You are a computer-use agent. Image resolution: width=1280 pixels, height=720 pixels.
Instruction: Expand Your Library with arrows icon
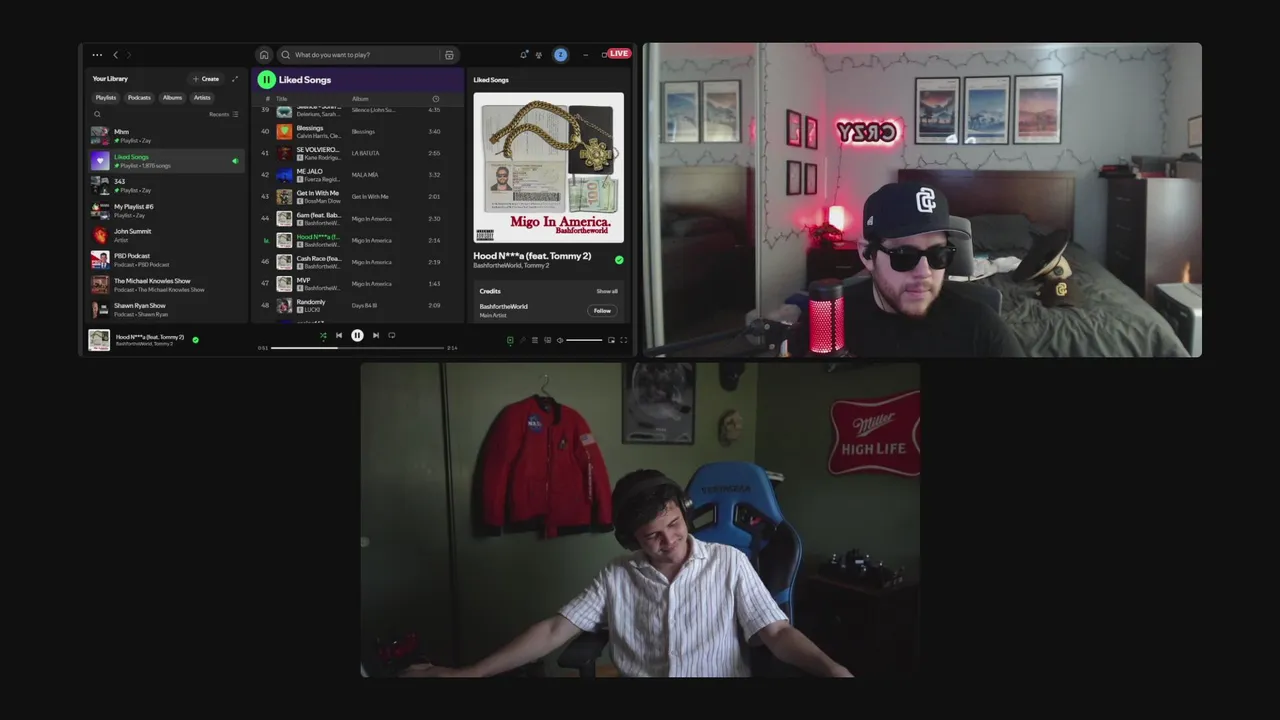coord(235,79)
